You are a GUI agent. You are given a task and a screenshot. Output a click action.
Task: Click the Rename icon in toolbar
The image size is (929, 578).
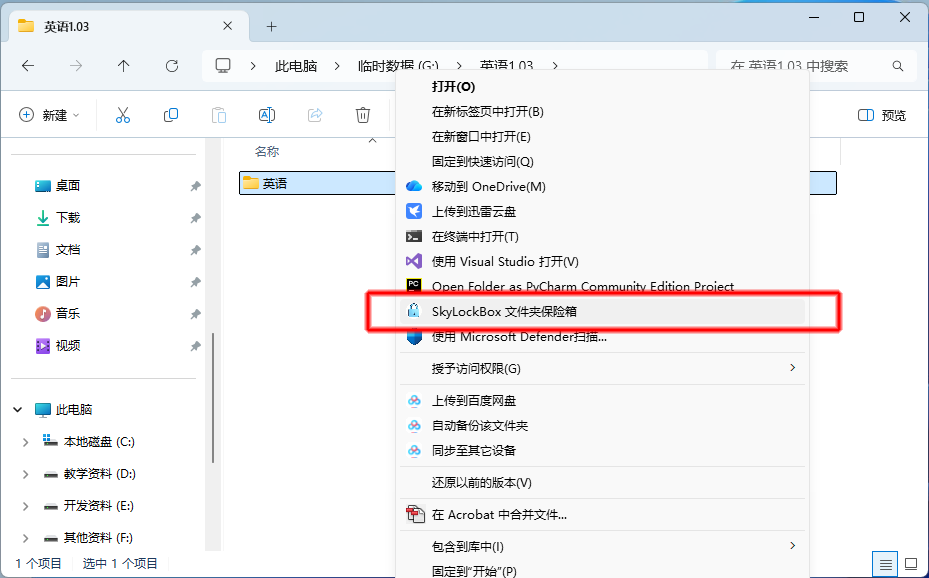(267, 115)
